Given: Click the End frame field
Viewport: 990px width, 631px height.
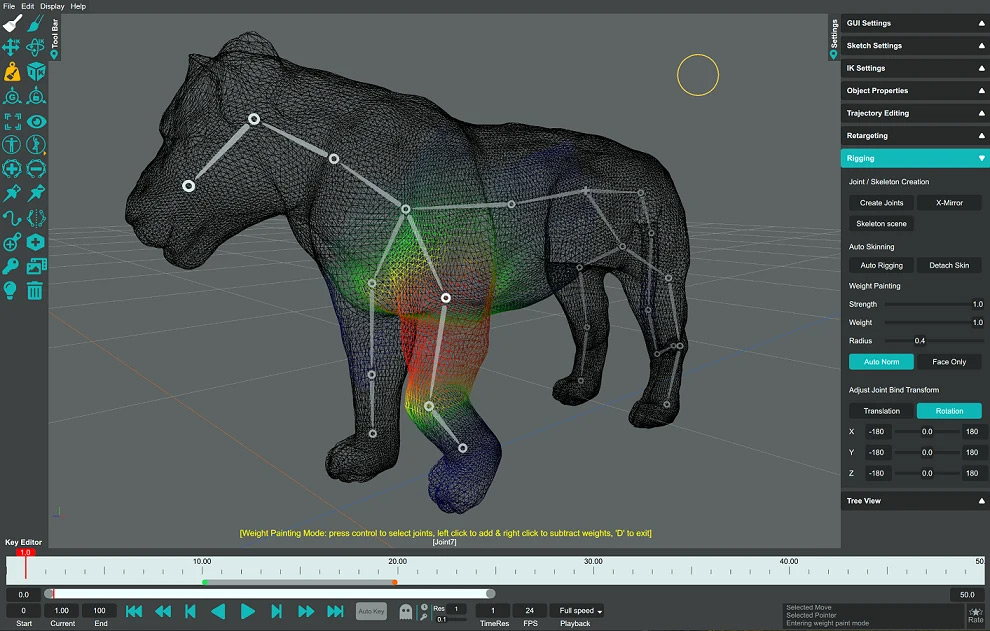Looking at the screenshot, I should (100, 611).
